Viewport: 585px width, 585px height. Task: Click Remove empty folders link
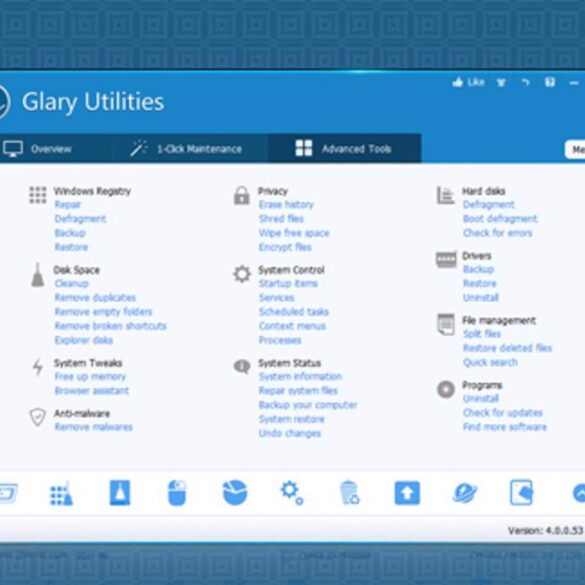tap(103, 312)
